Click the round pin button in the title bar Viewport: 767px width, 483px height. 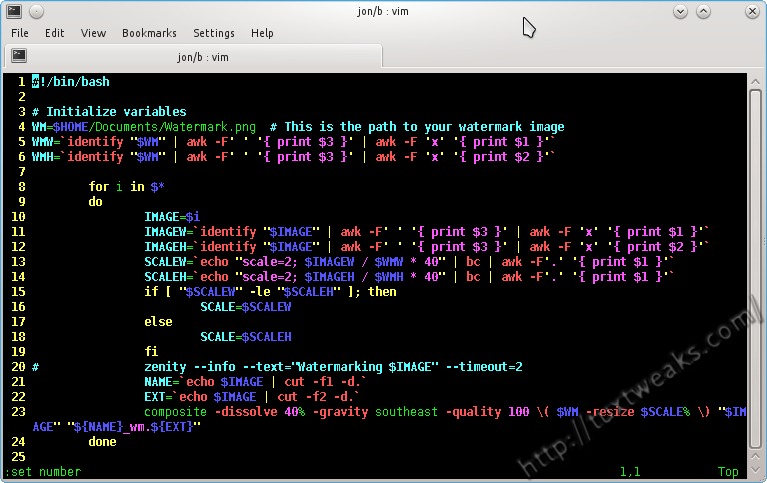[x=36, y=11]
